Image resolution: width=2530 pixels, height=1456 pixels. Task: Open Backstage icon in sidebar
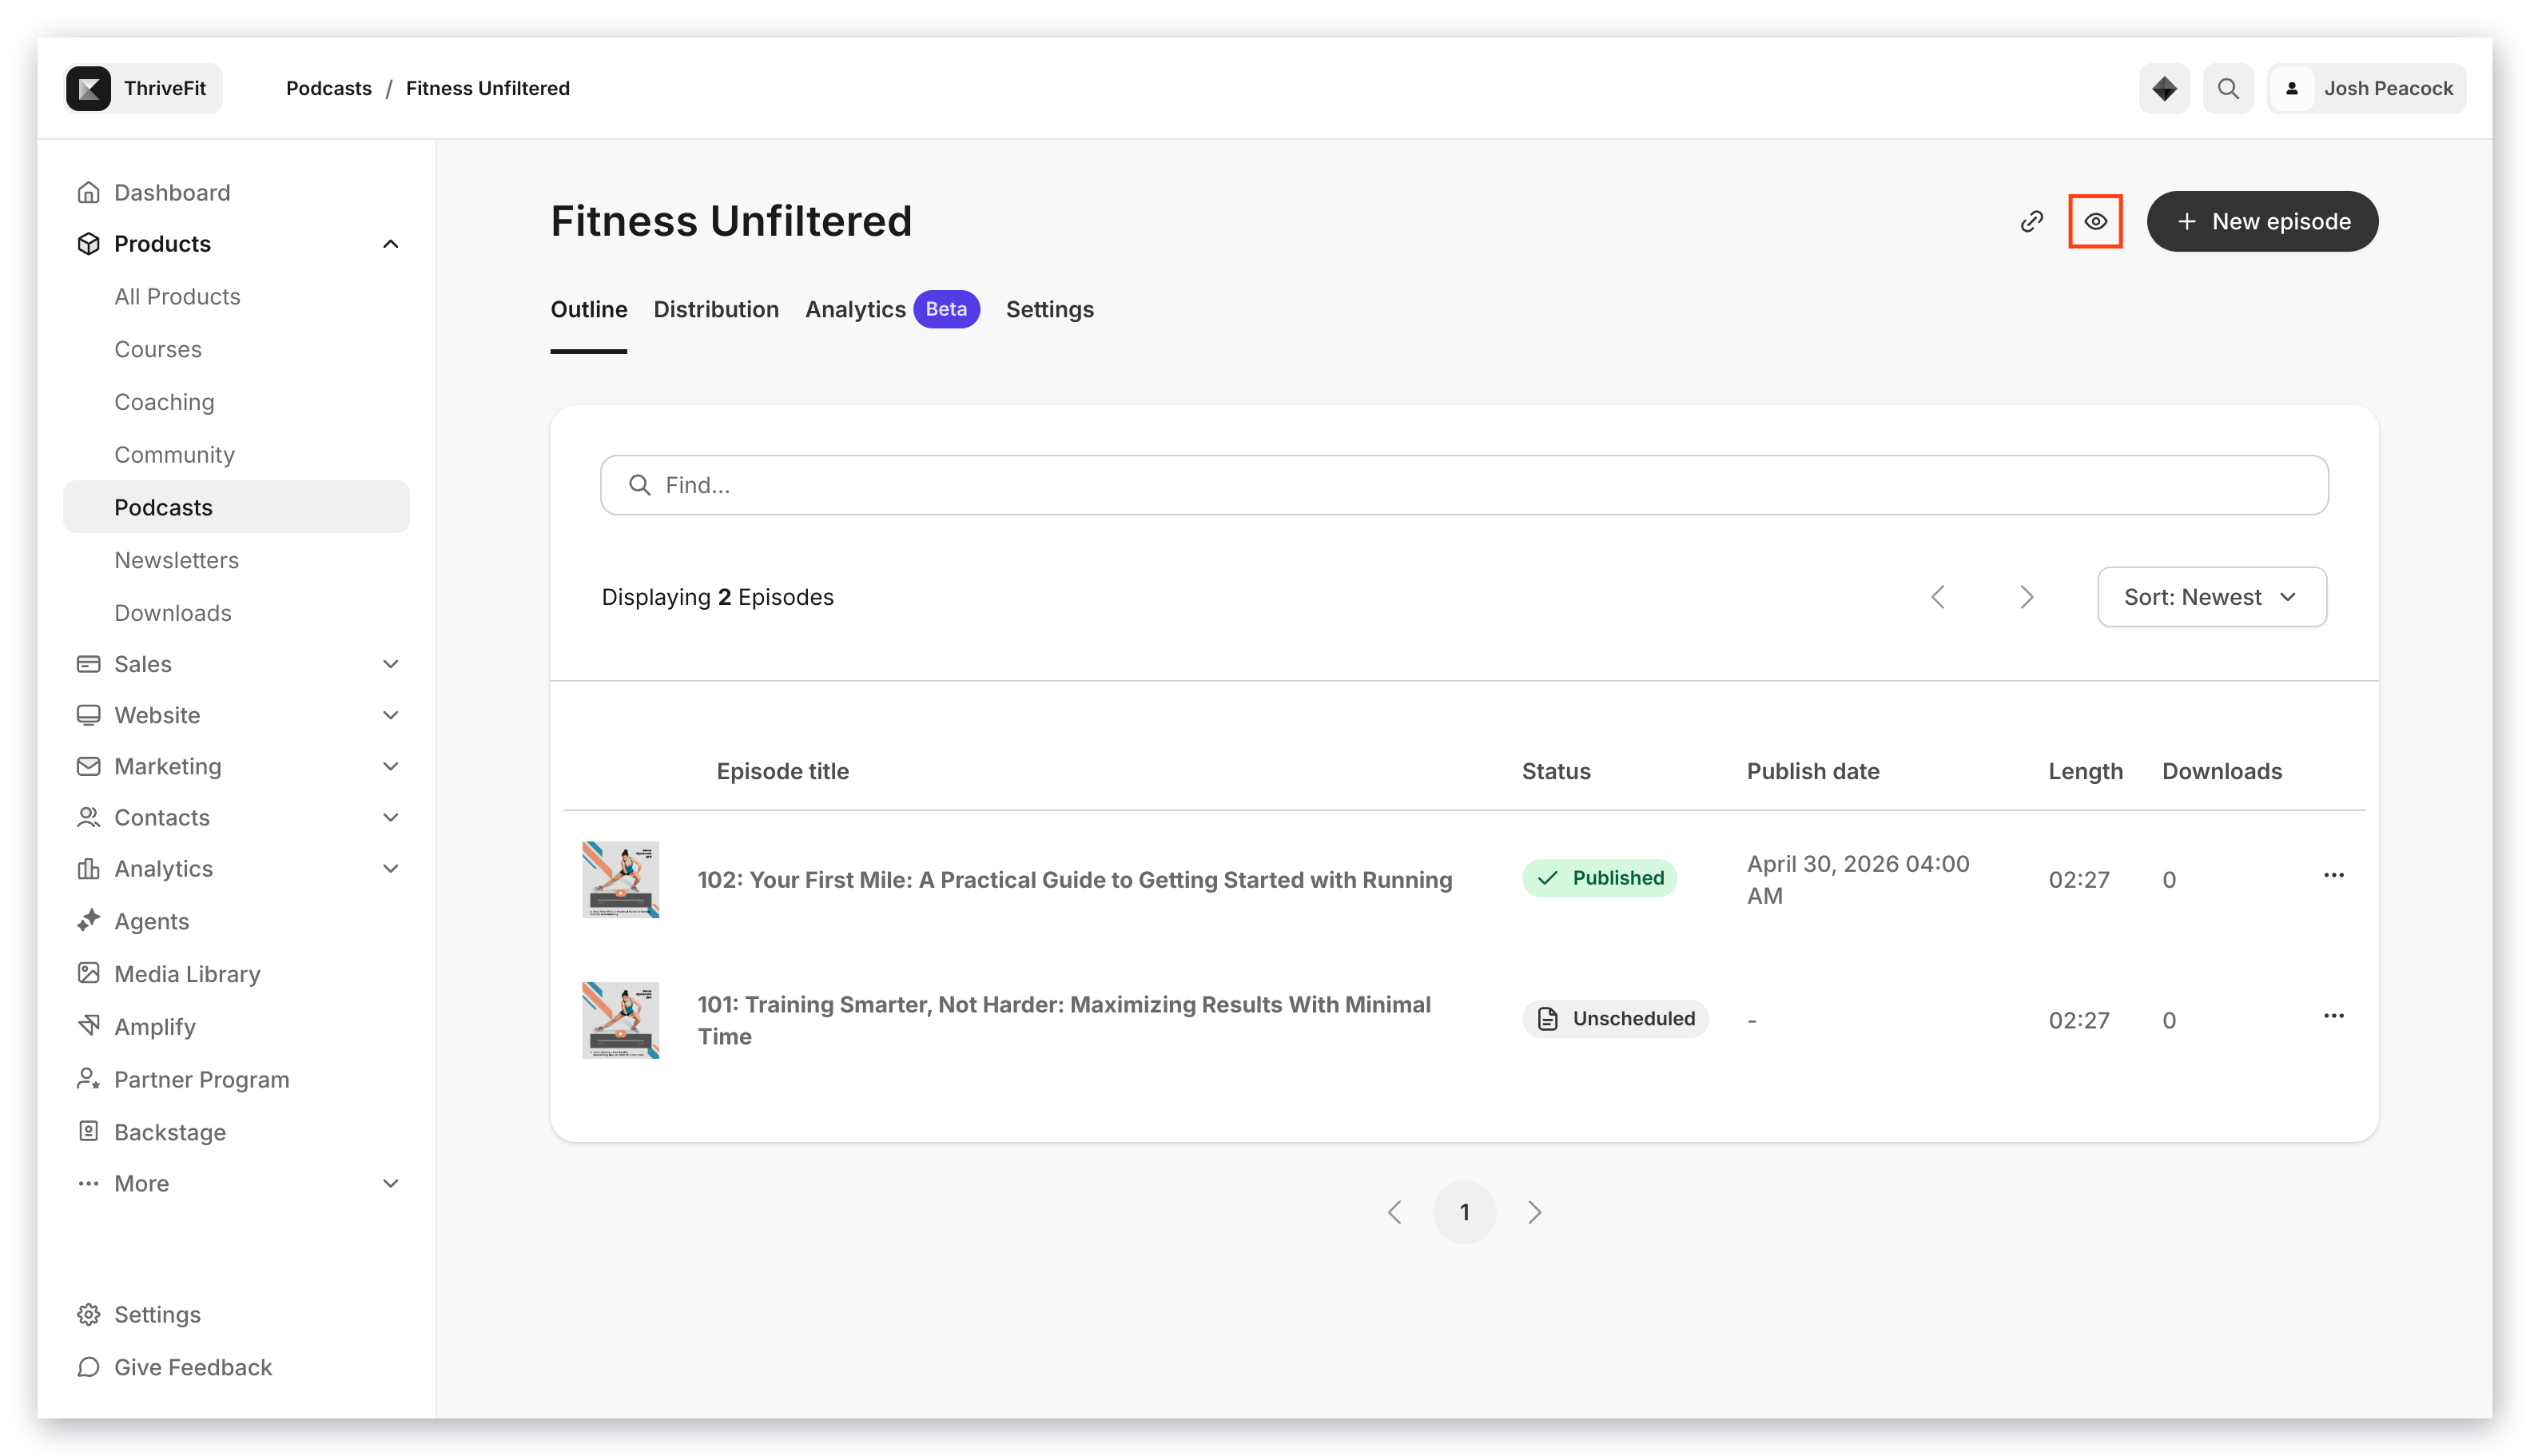click(x=88, y=1131)
